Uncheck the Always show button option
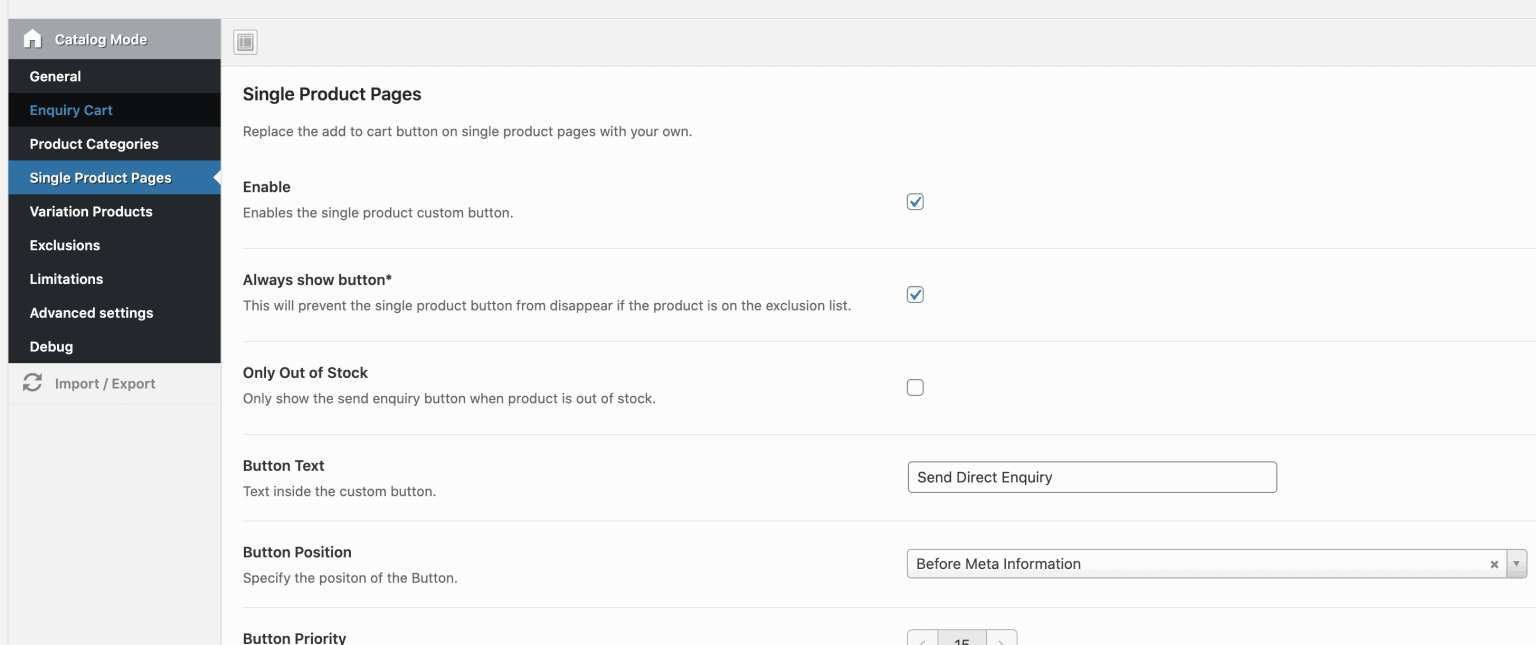The height and width of the screenshot is (645, 1536). [914, 294]
